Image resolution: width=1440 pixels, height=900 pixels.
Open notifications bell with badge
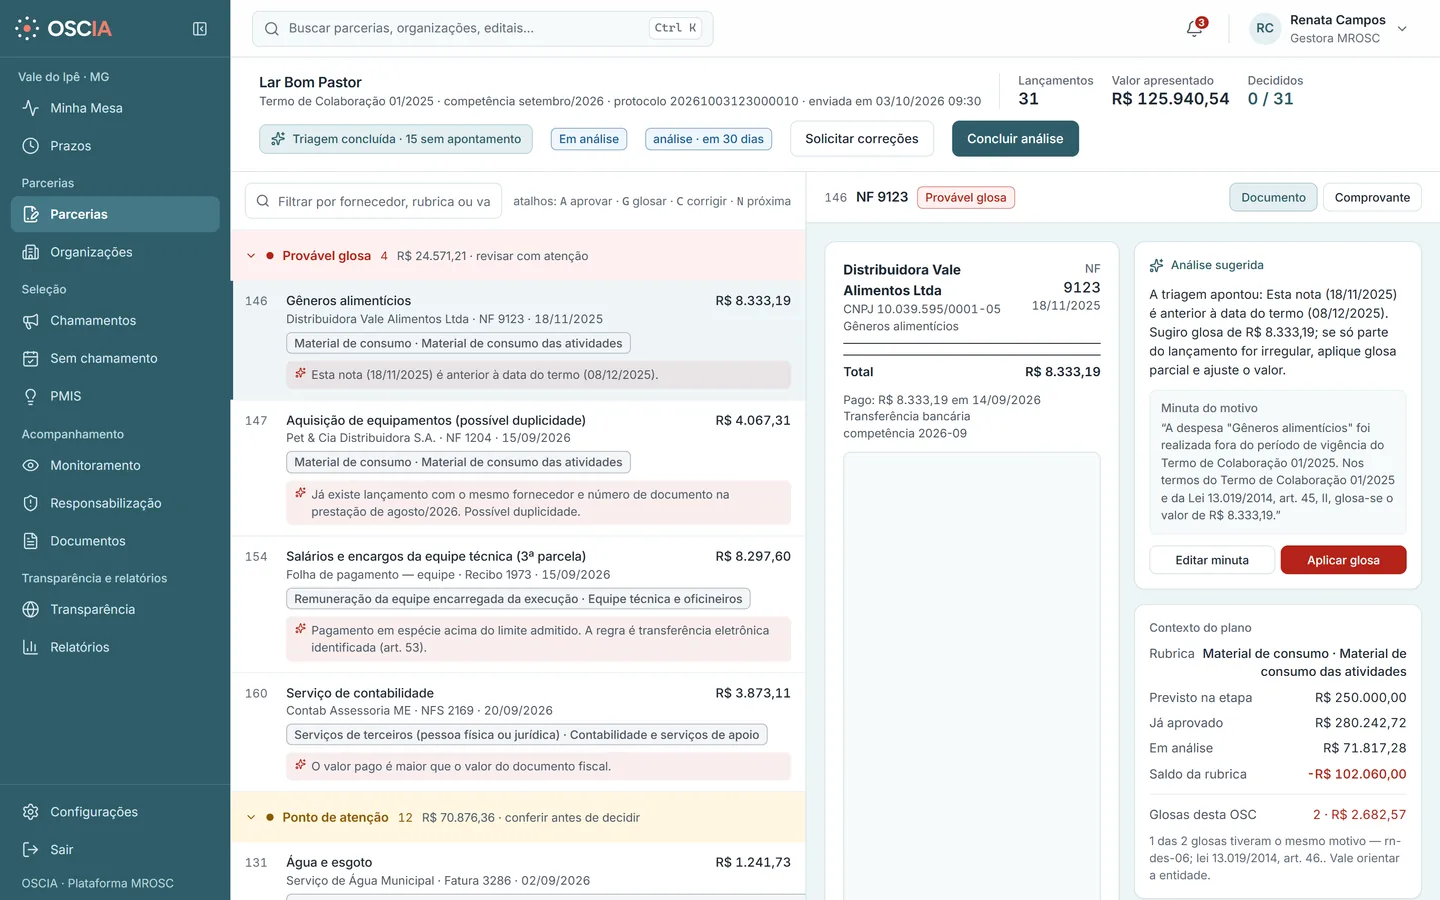point(1195,28)
